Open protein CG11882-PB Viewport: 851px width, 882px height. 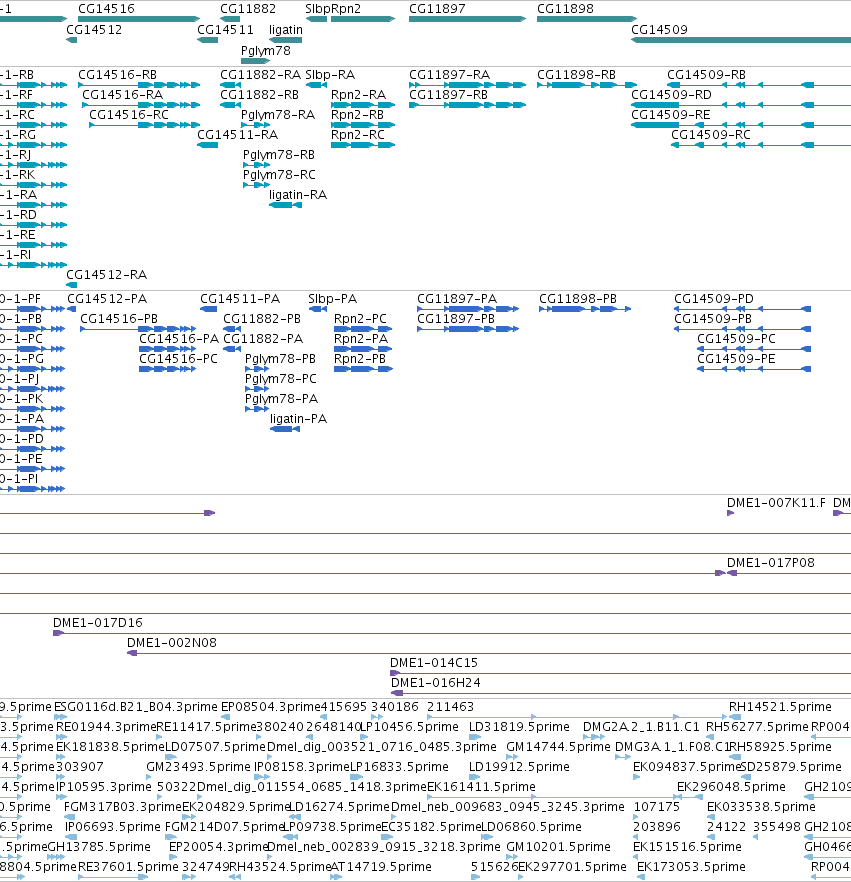pyautogui.click(x=262, y=319)
